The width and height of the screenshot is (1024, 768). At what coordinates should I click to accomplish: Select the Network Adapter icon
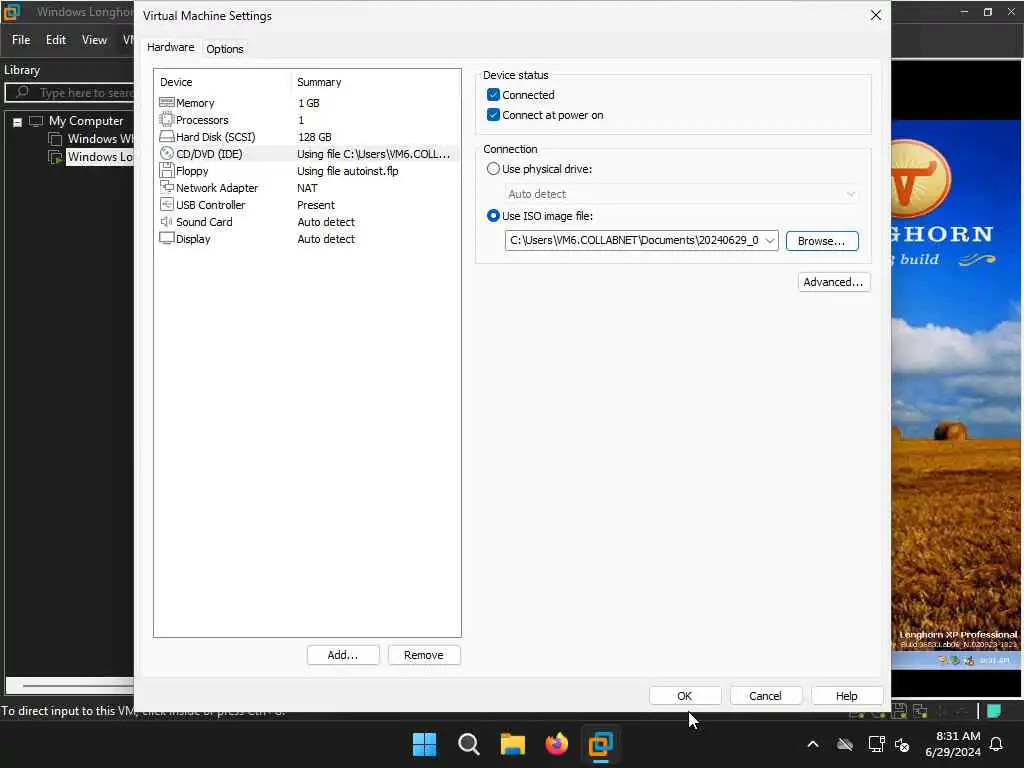(167, 187)
